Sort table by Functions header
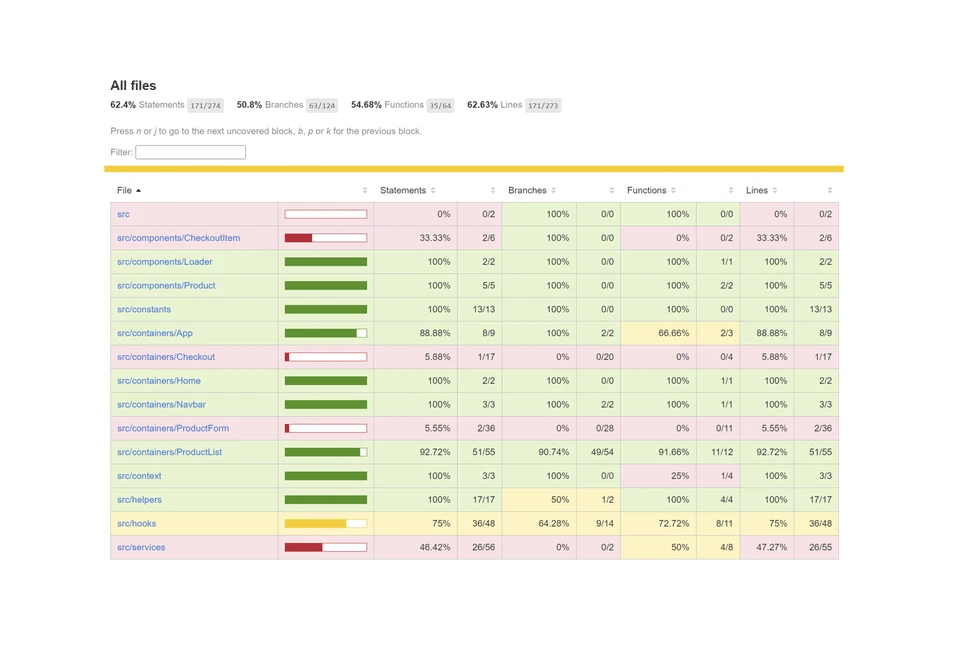 coord(646,191)
